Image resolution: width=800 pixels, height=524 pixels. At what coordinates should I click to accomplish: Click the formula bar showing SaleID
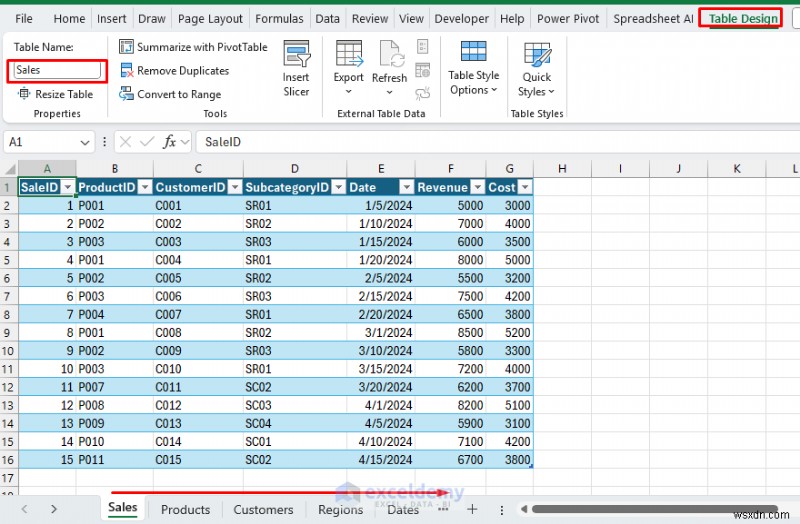point(497,142)
